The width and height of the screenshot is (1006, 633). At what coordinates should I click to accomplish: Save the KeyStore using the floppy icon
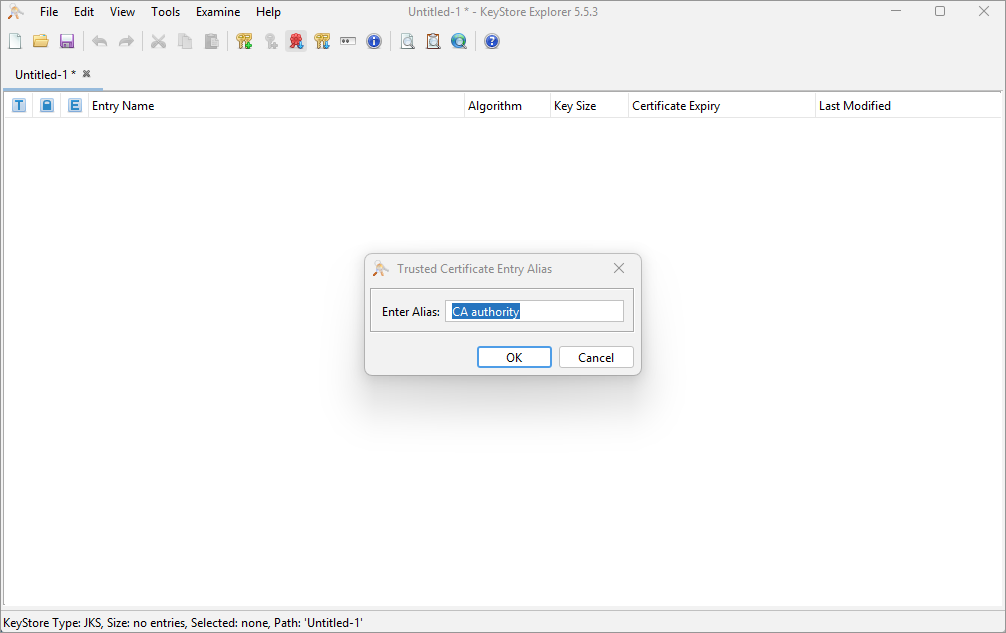point(67,41)
